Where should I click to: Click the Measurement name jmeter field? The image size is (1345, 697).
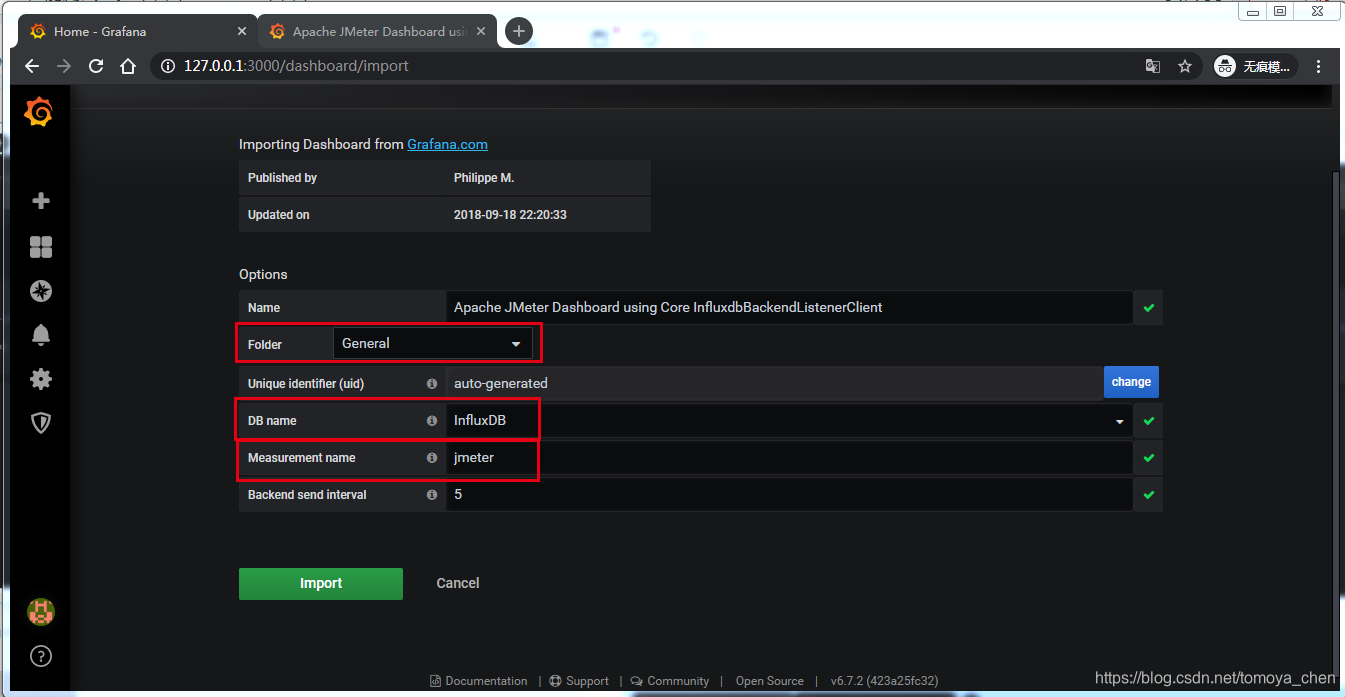coord(789,458)
